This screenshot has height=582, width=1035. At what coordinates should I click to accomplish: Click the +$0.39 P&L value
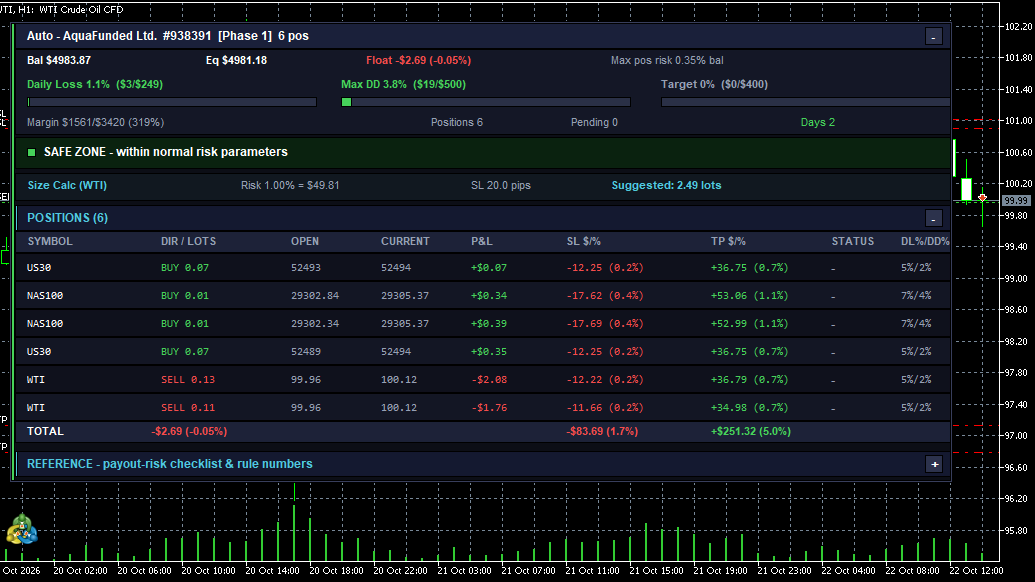pyautogui.click(x=489, y=324)
